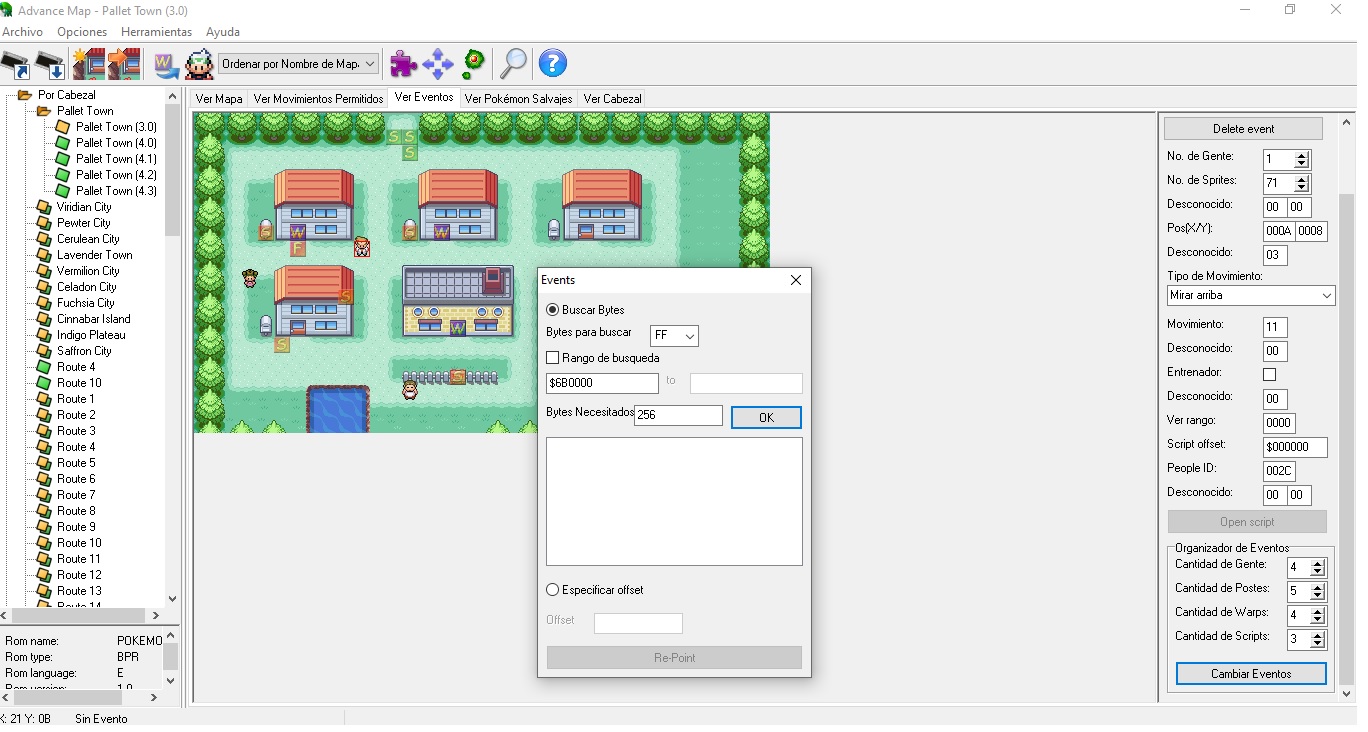
Task: Open the Ordenar por Nombre de Mapa dropdown
Action: click(299, 64)
